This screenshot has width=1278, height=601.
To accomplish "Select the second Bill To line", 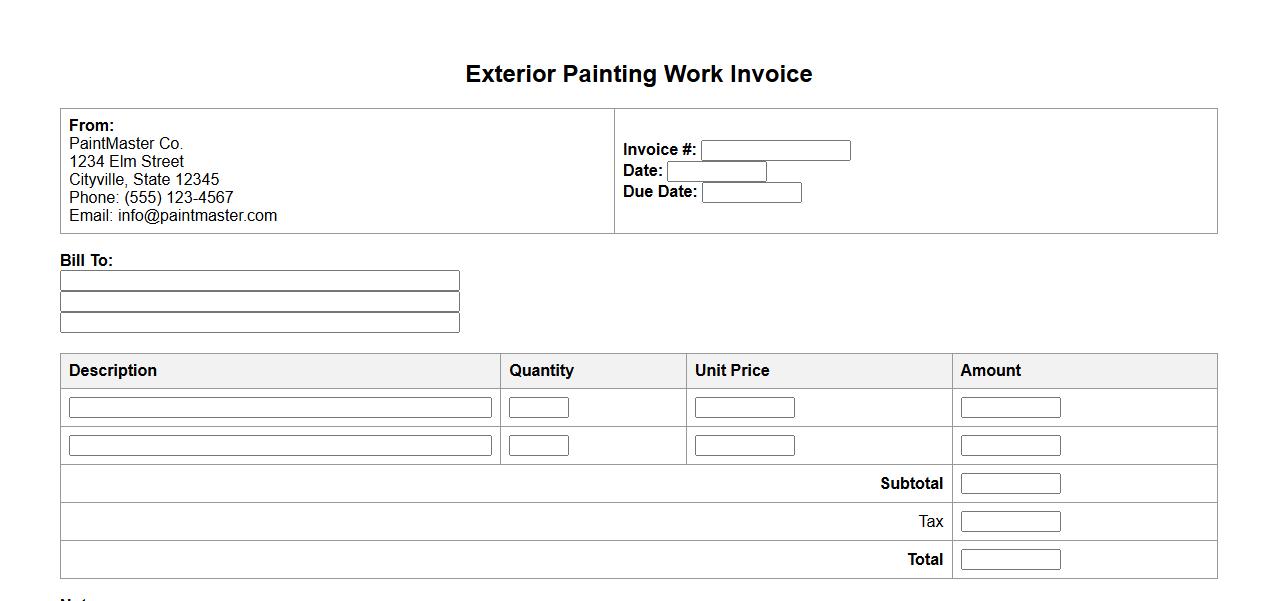I will point(260,302).
